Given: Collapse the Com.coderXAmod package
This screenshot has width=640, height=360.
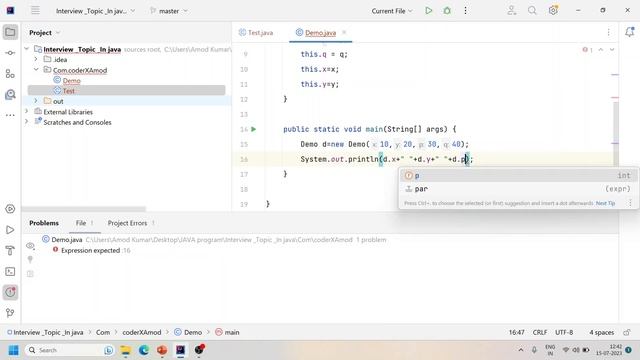Looking at the screenshot, I should tap(36, 70).
